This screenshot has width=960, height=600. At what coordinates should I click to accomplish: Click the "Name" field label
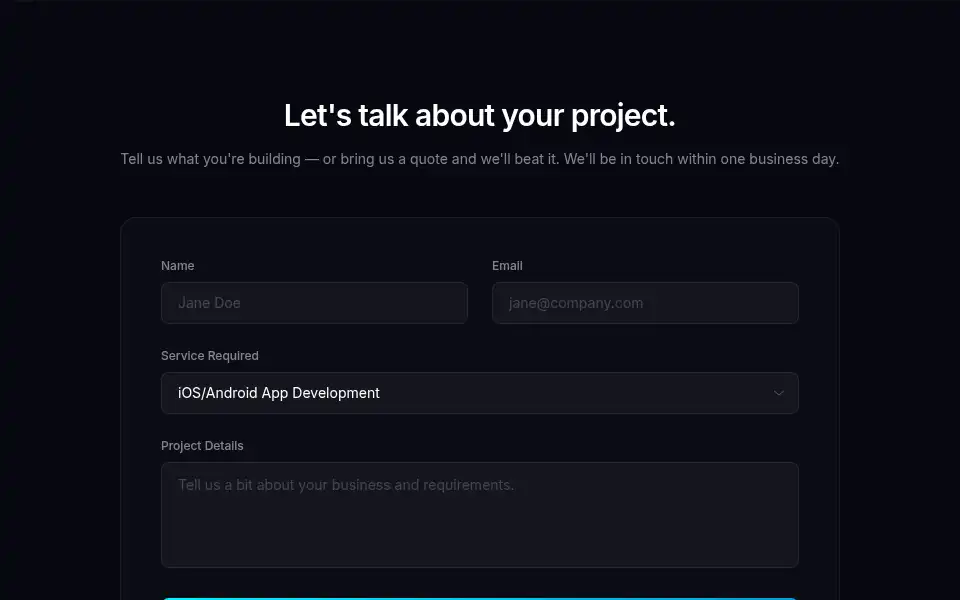click(178, 266)
